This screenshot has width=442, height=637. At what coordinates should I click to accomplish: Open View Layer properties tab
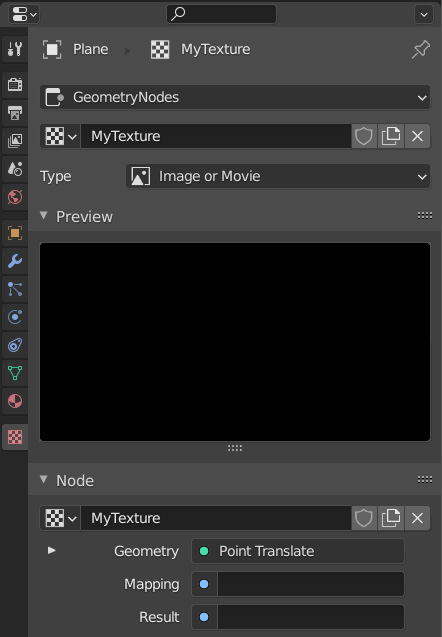[x=15, y=141]
